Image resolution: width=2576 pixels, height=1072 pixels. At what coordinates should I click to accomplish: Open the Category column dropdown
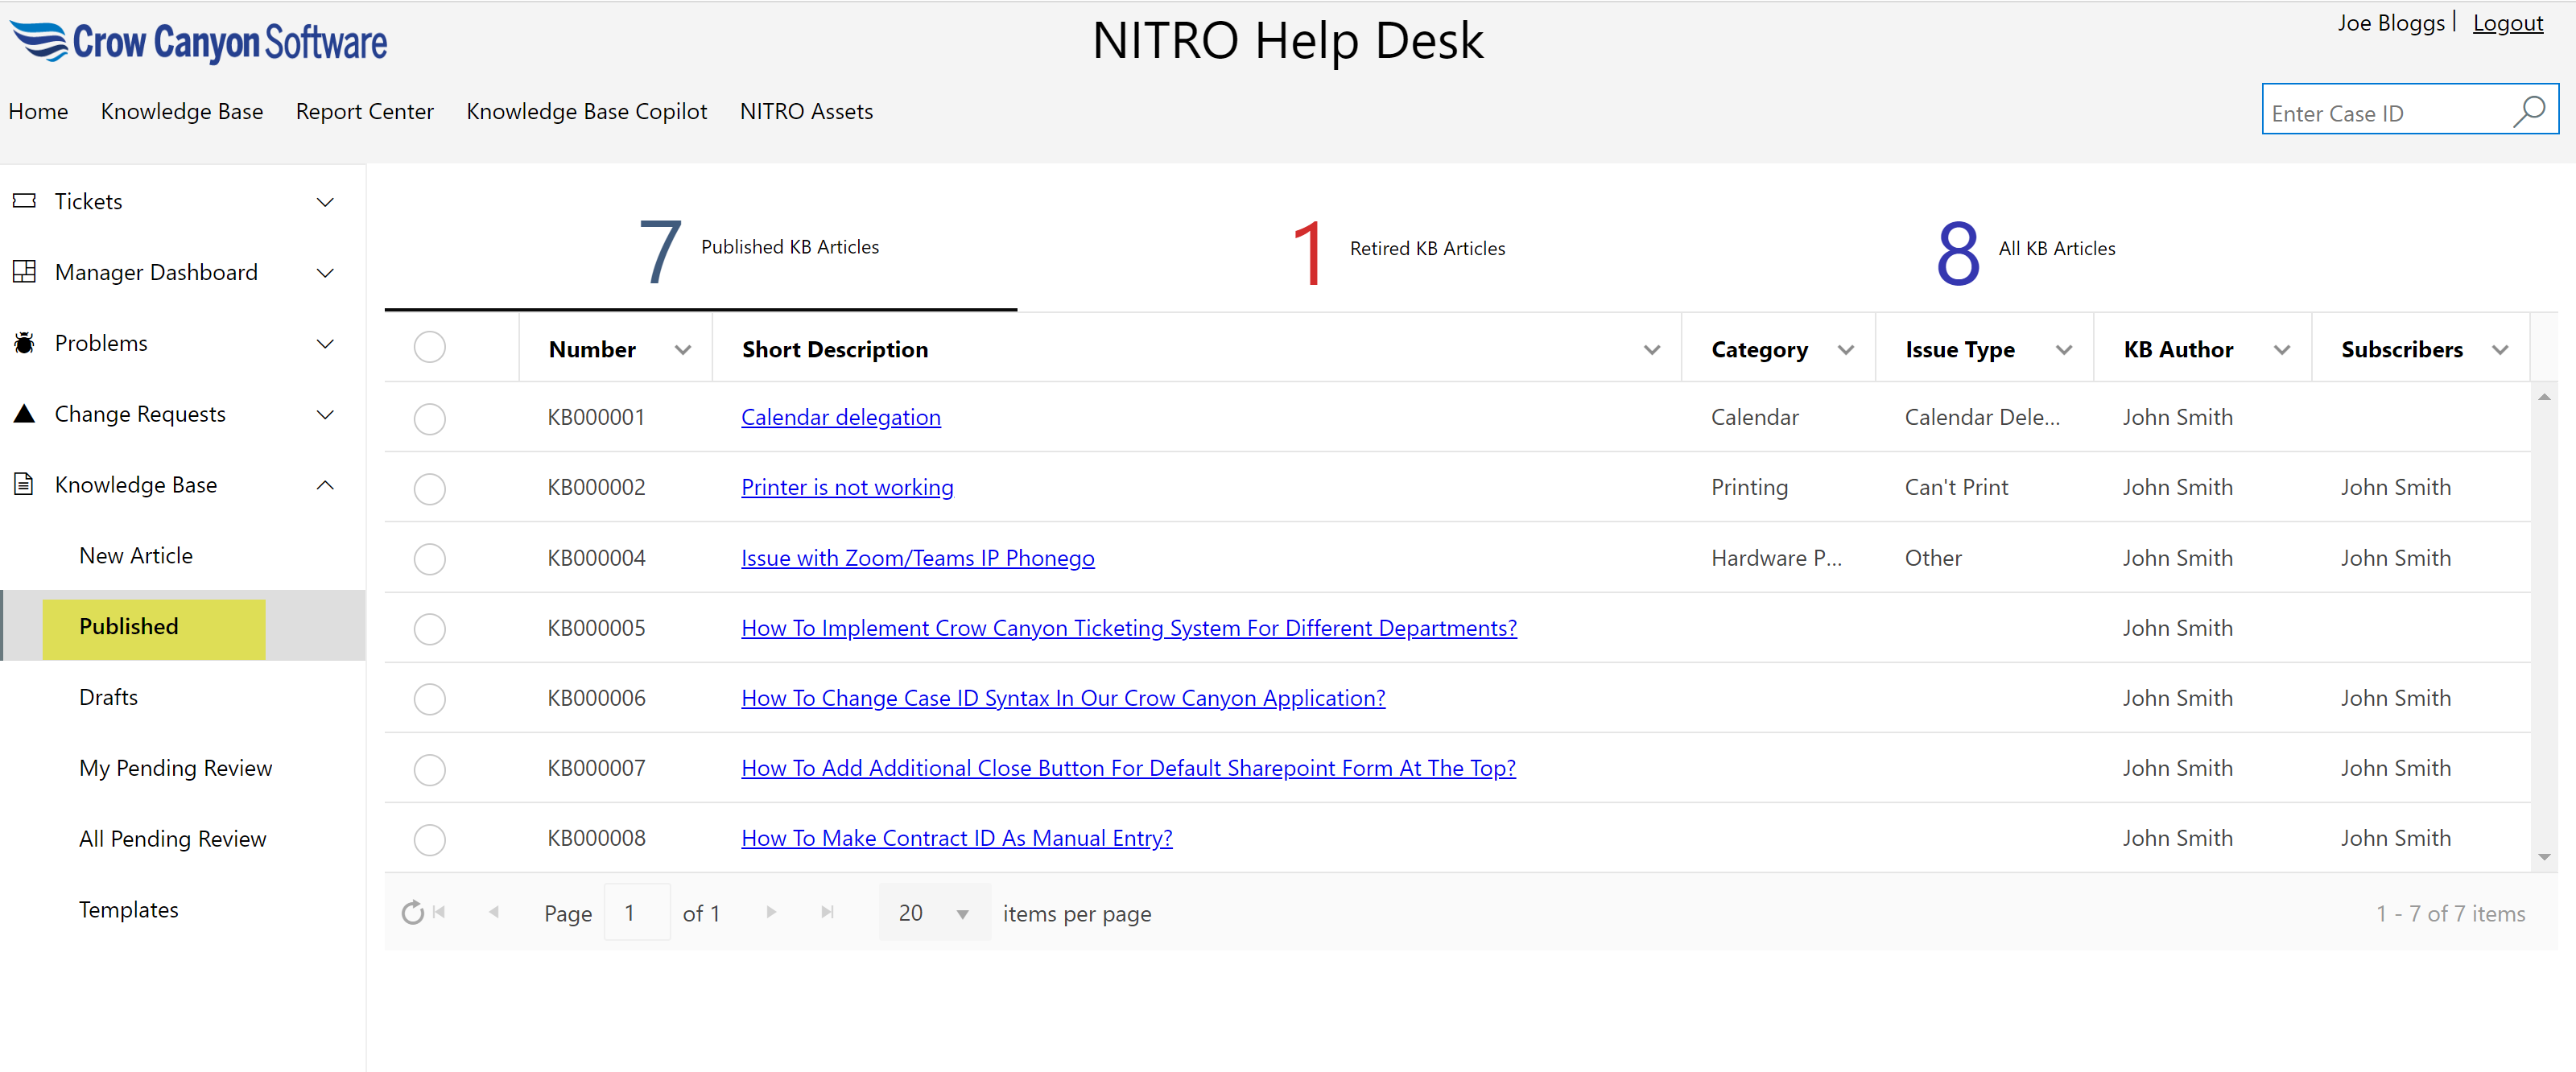[x=1846, y=350]
